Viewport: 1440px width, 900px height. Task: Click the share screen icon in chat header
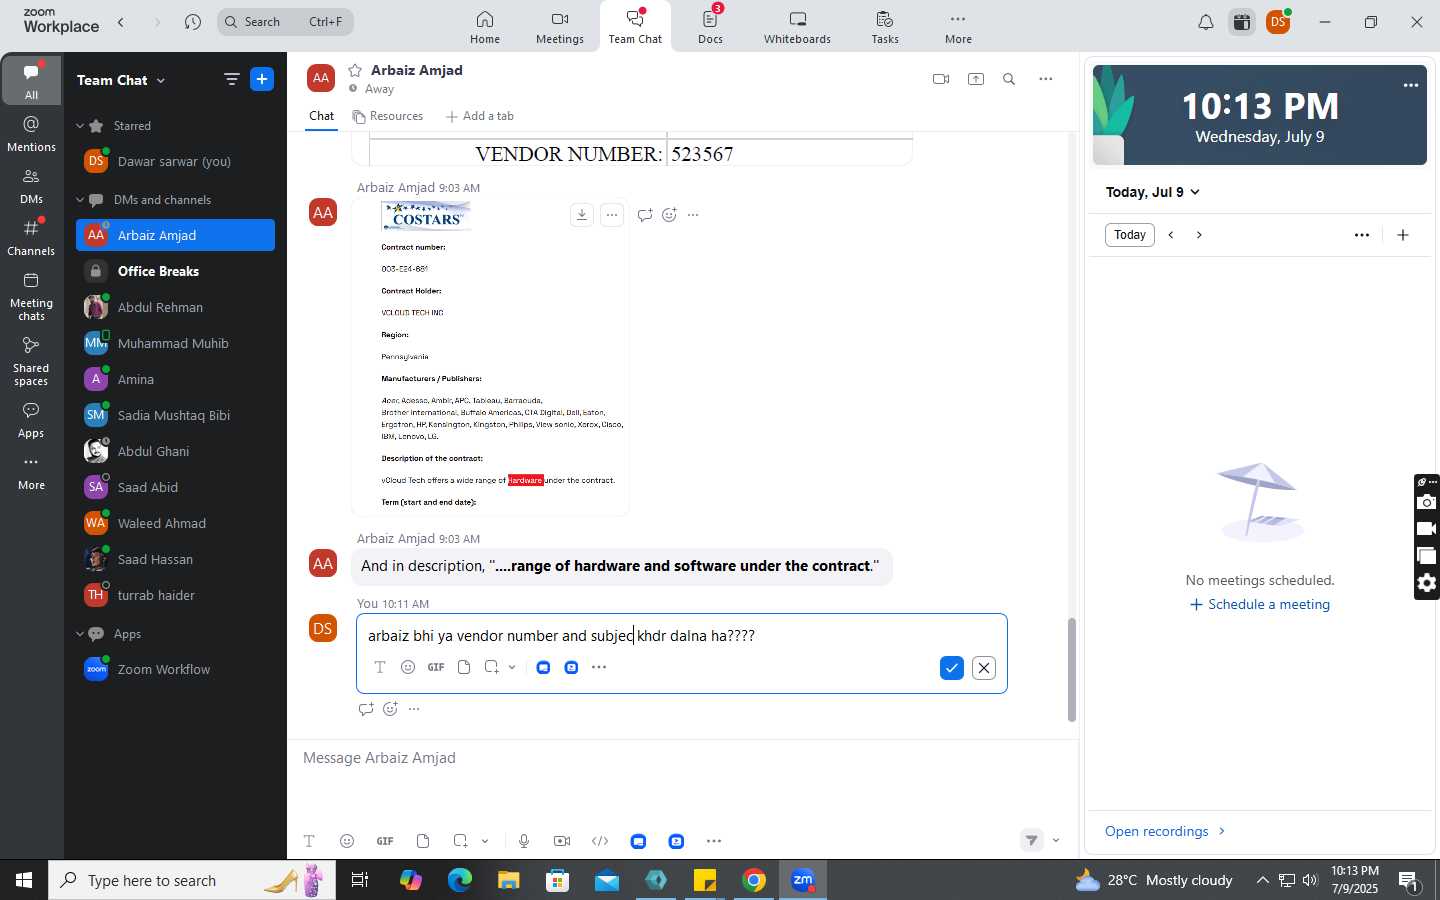point(976,79)
